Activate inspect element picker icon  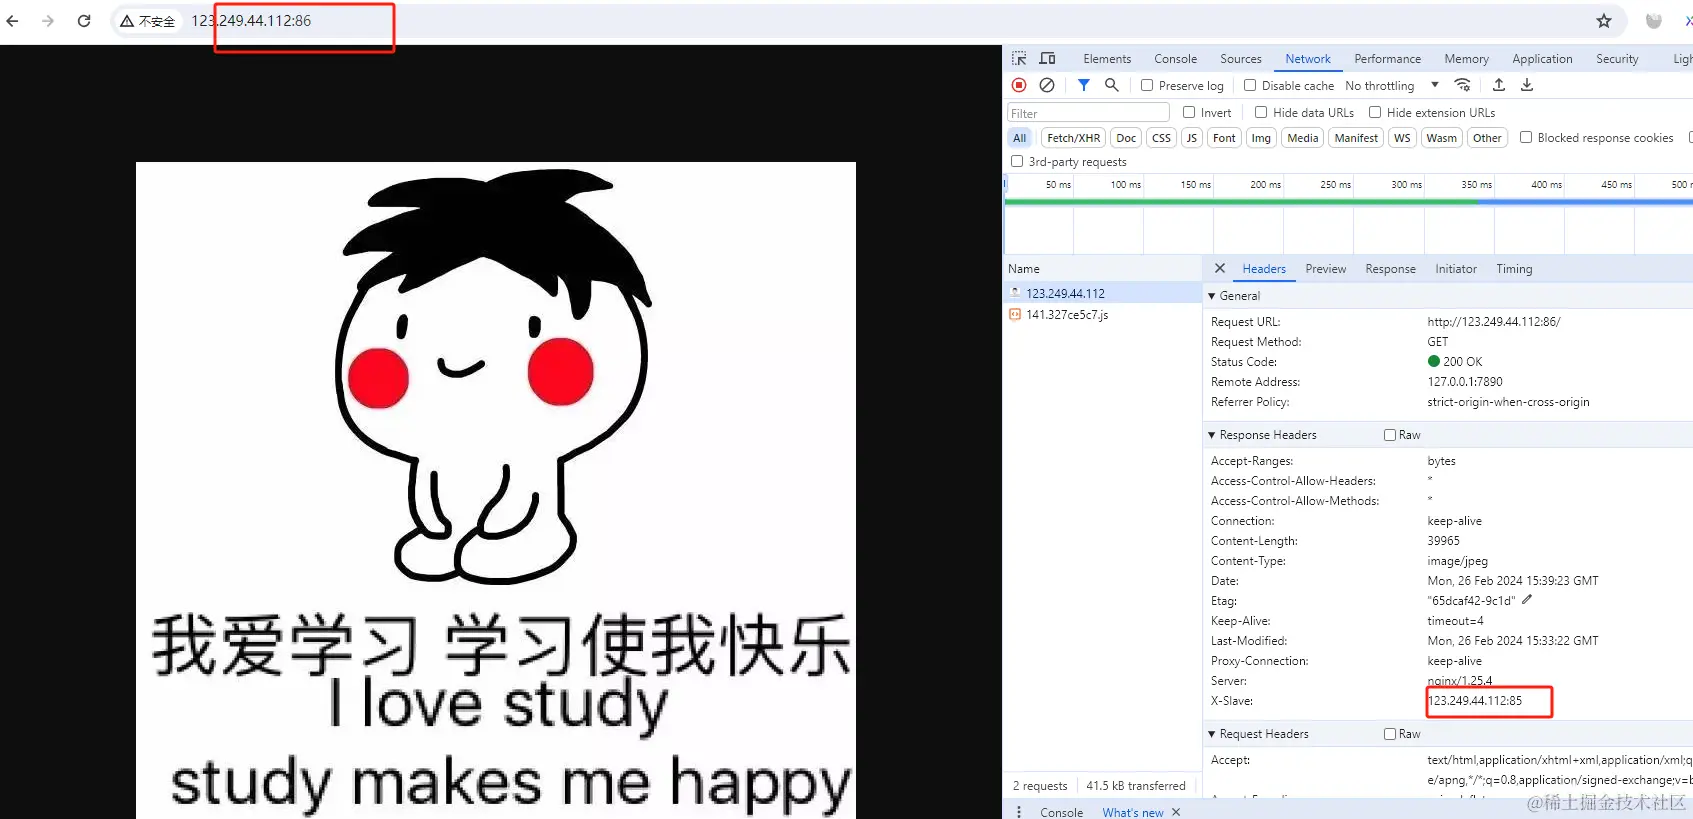pos(1019,59)
